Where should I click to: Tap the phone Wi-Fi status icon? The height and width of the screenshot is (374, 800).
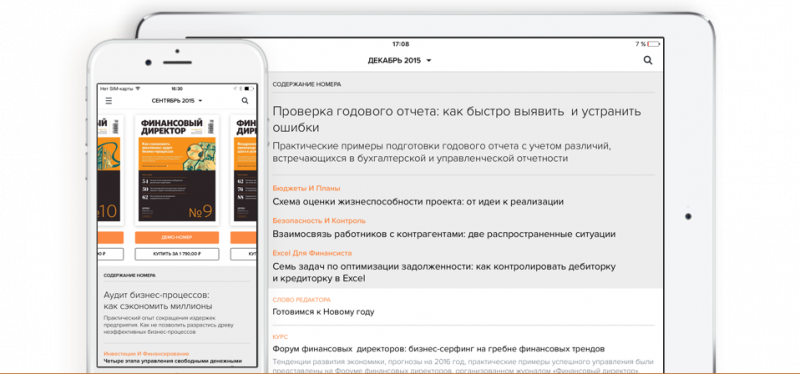click(x=137, y=89)
